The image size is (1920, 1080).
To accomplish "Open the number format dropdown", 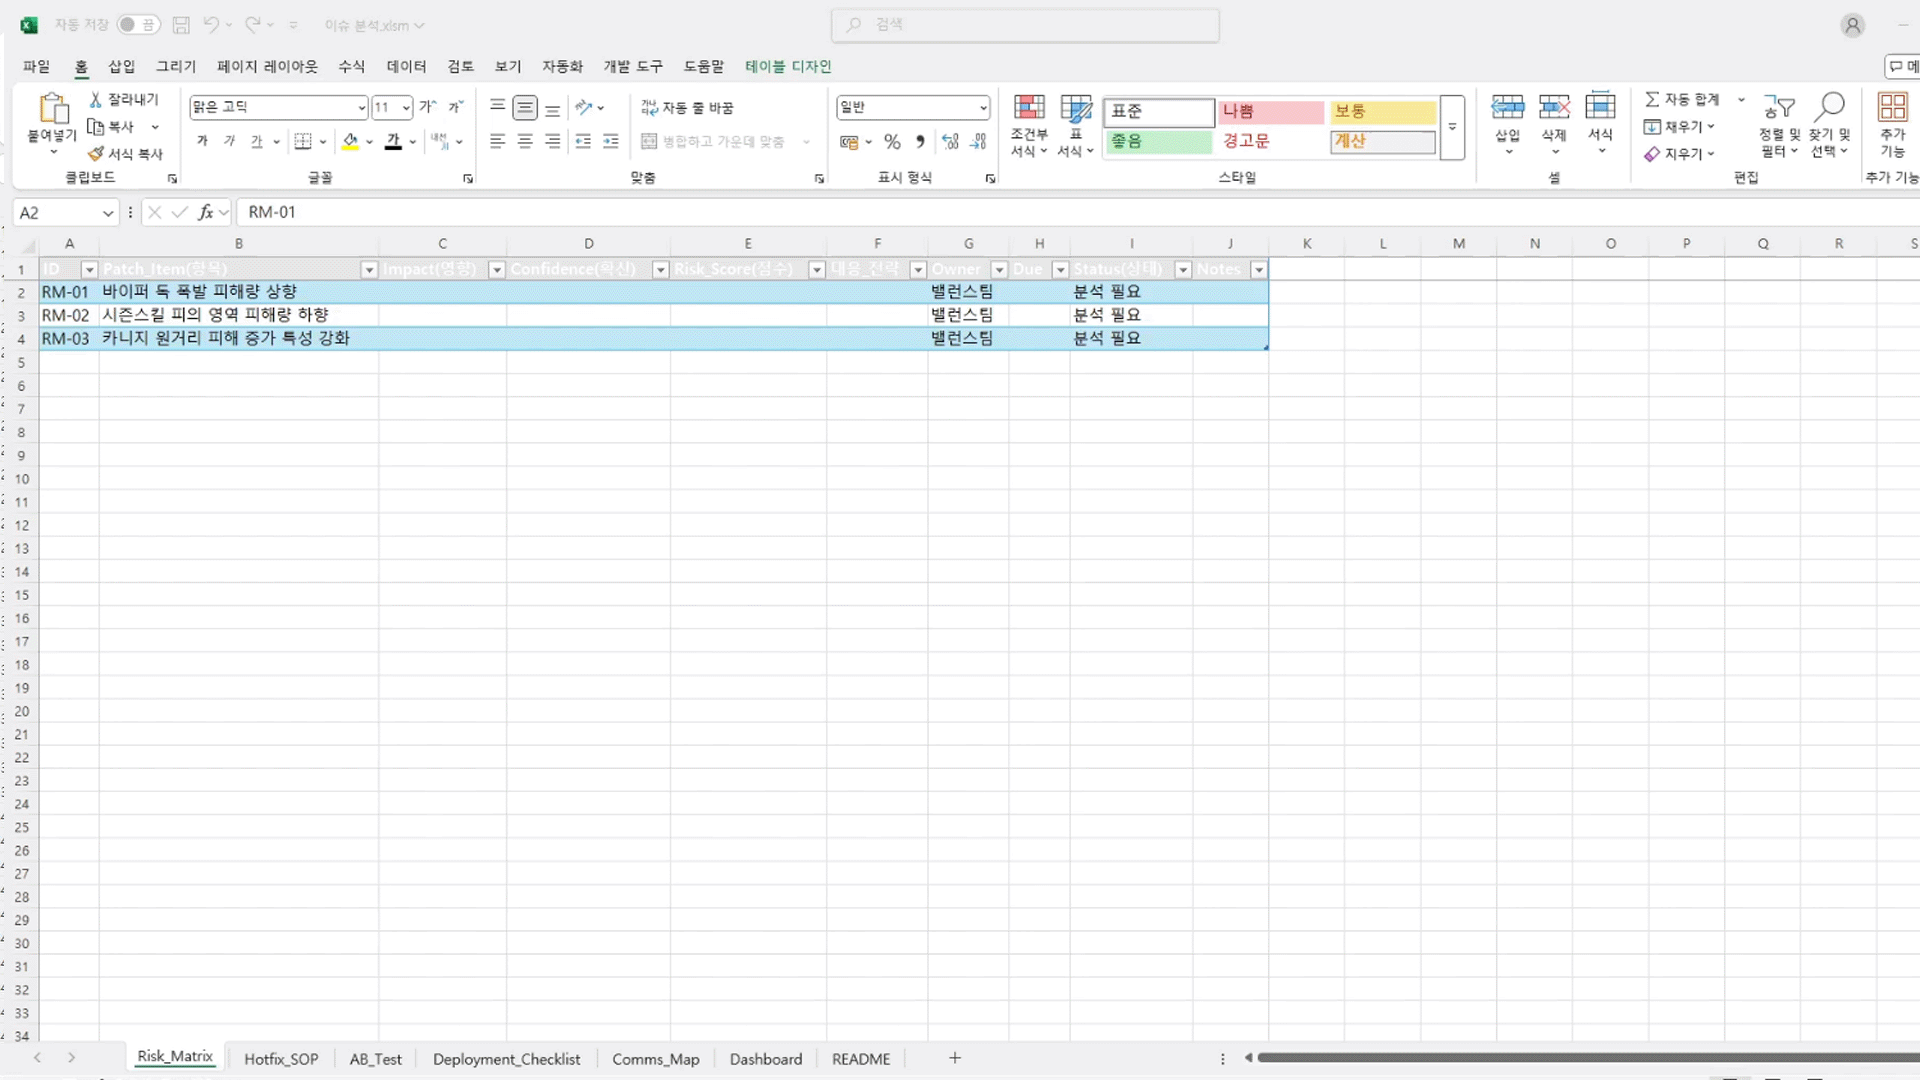I will click(983, 107).
